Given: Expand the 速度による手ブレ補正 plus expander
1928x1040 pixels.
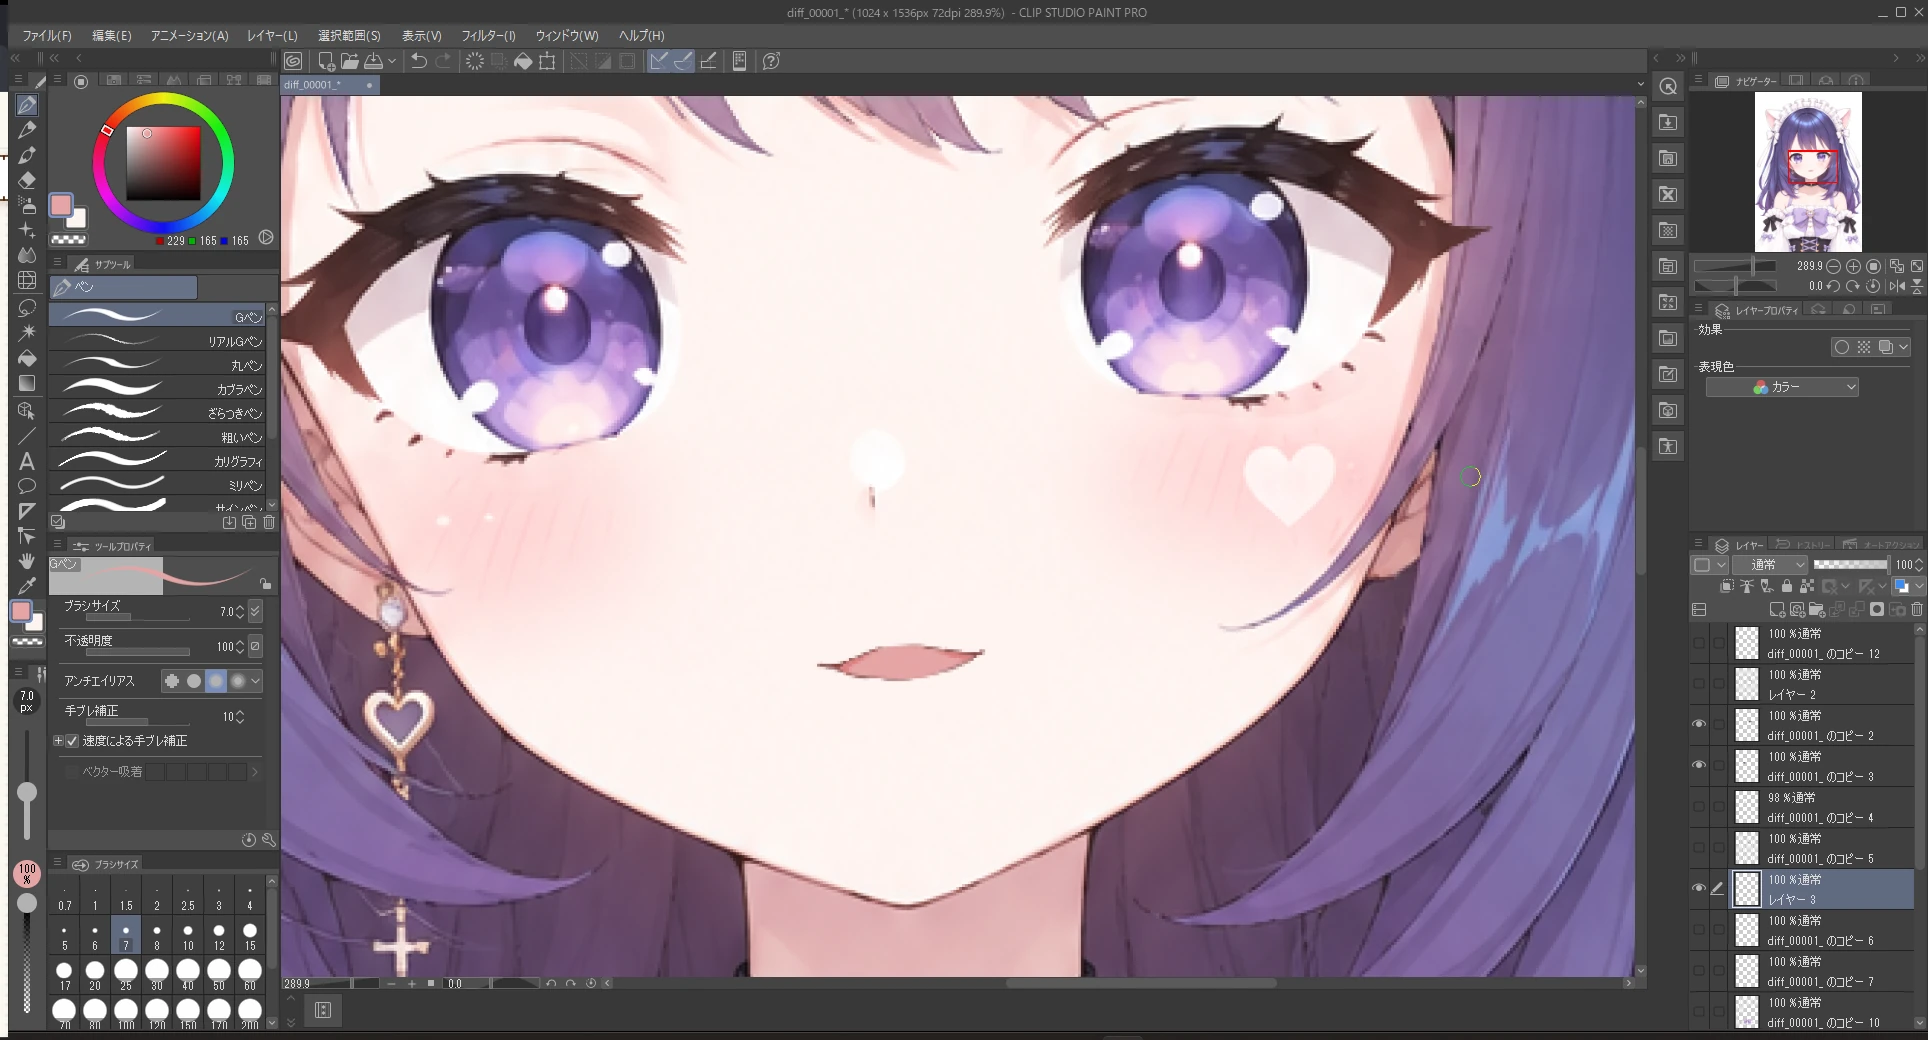Looking at the screenshot, I should tap(58, 741).
